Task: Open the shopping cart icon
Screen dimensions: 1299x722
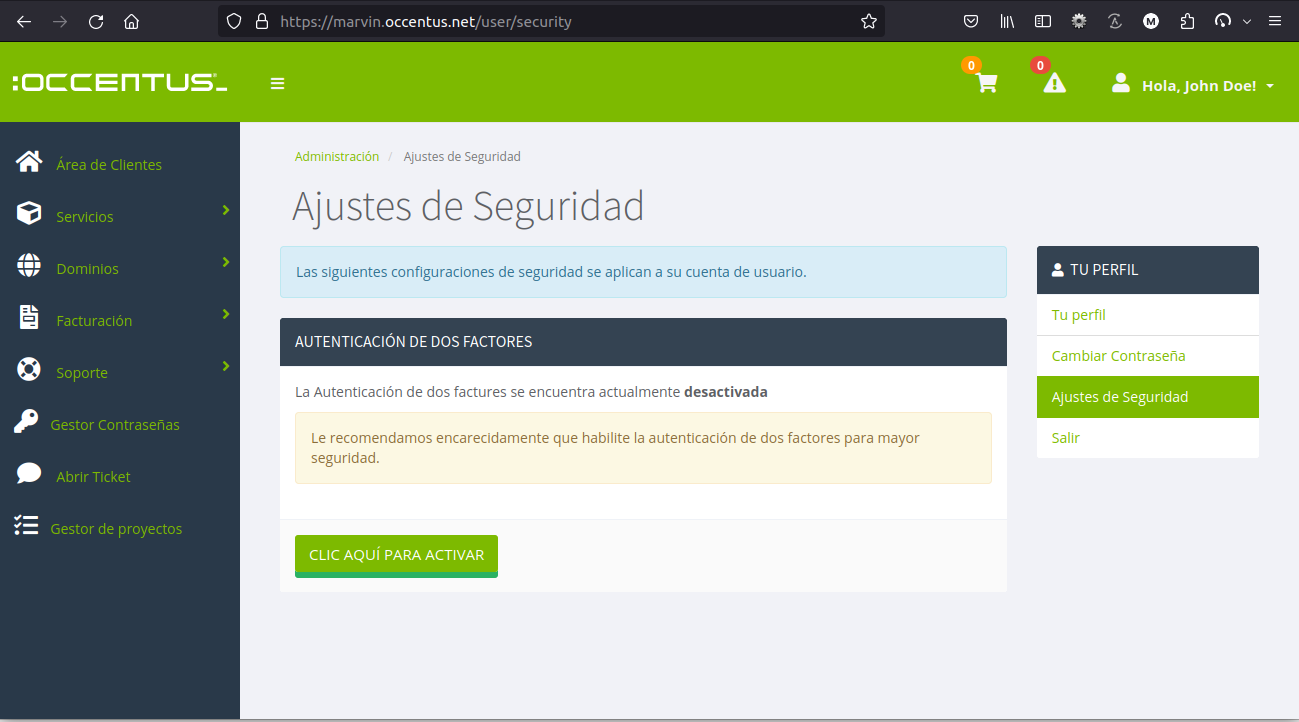Action: 985,85
